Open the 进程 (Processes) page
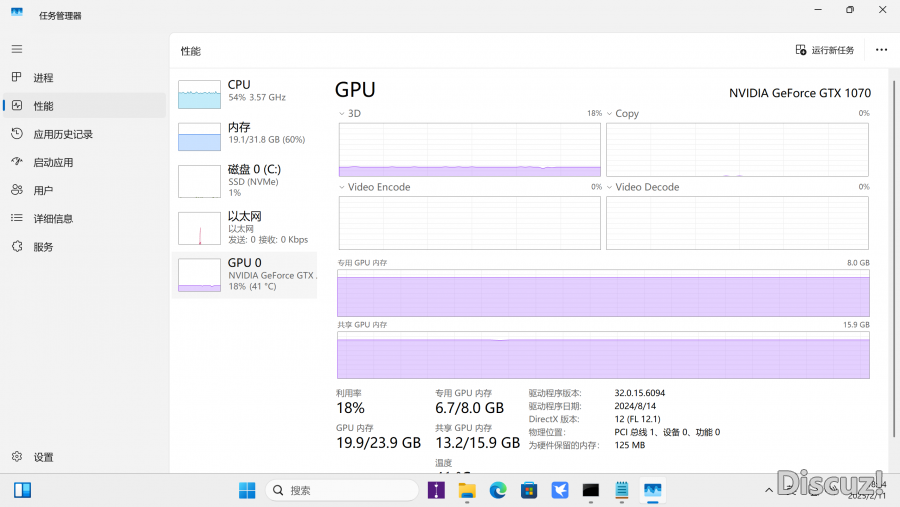The height and width of the screenshot is (507, 900). coord(84,78)
